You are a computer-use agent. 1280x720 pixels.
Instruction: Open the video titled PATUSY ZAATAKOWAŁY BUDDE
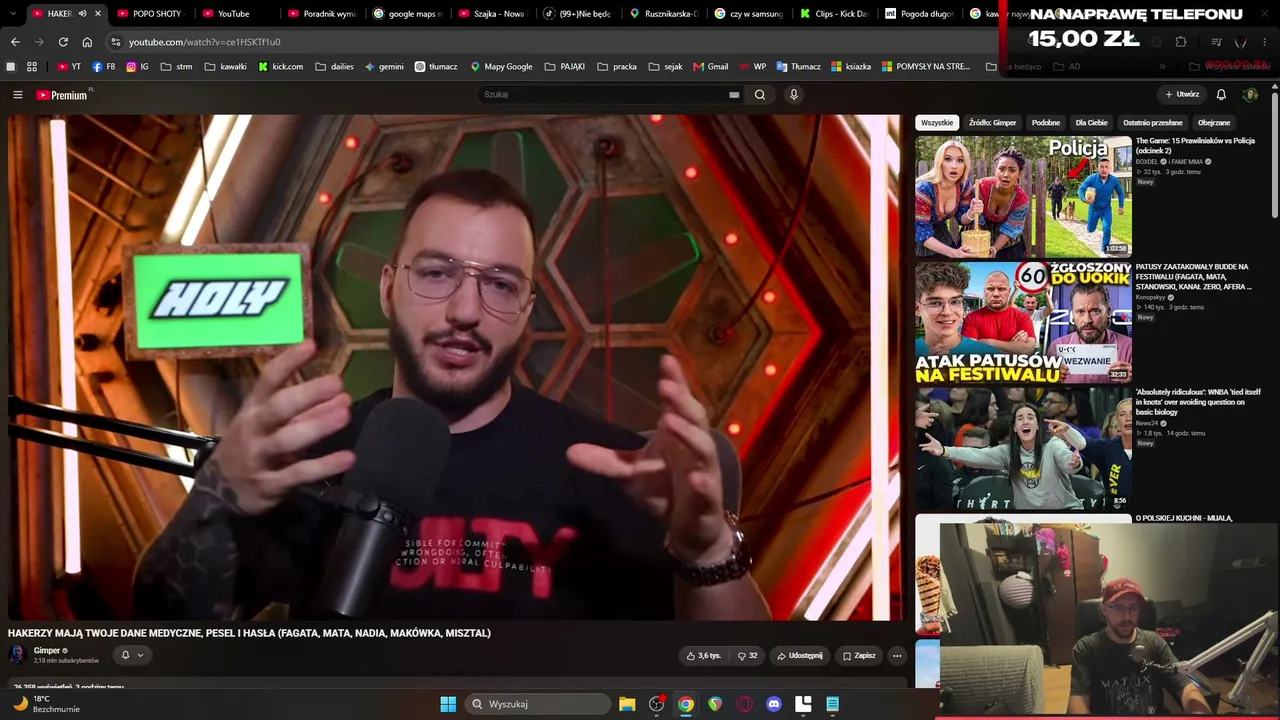point(1193,277)
